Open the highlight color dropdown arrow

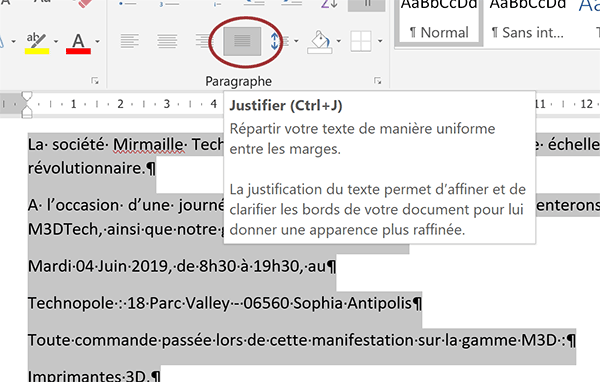point(56,41)
